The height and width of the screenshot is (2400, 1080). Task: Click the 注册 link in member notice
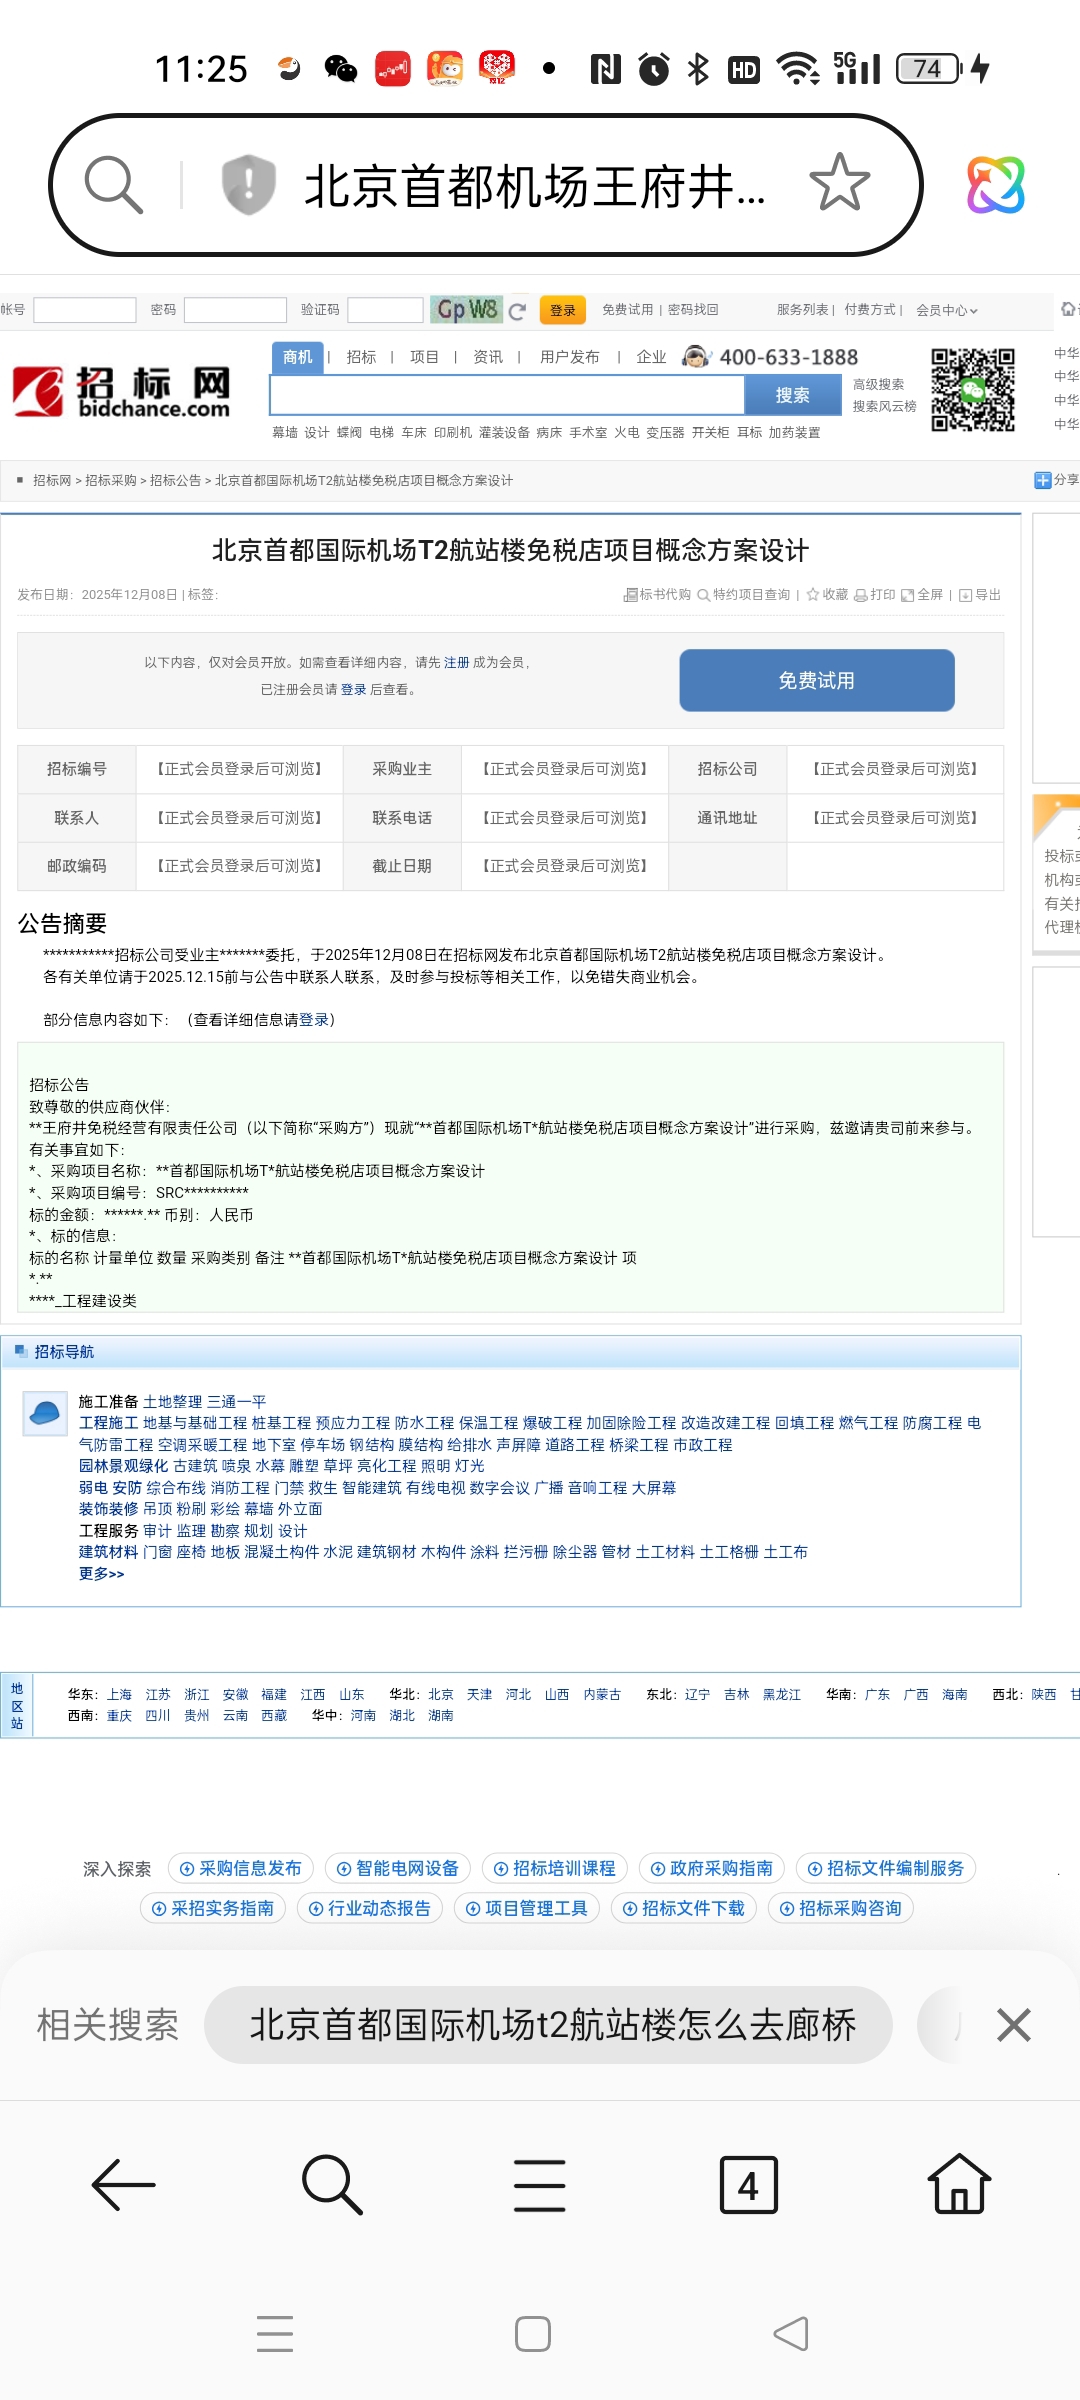(x=456, y=662)
